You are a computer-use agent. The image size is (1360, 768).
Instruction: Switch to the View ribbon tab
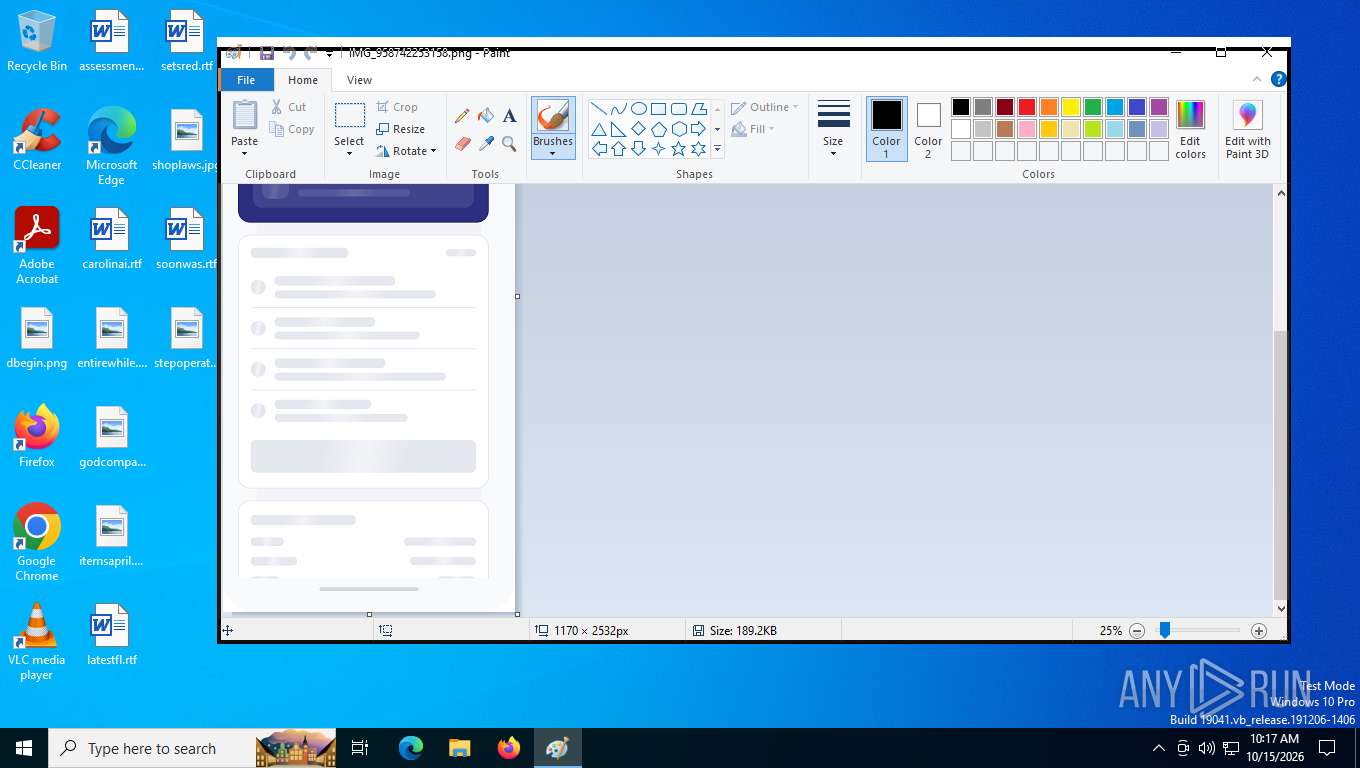(x=359, y=80)
